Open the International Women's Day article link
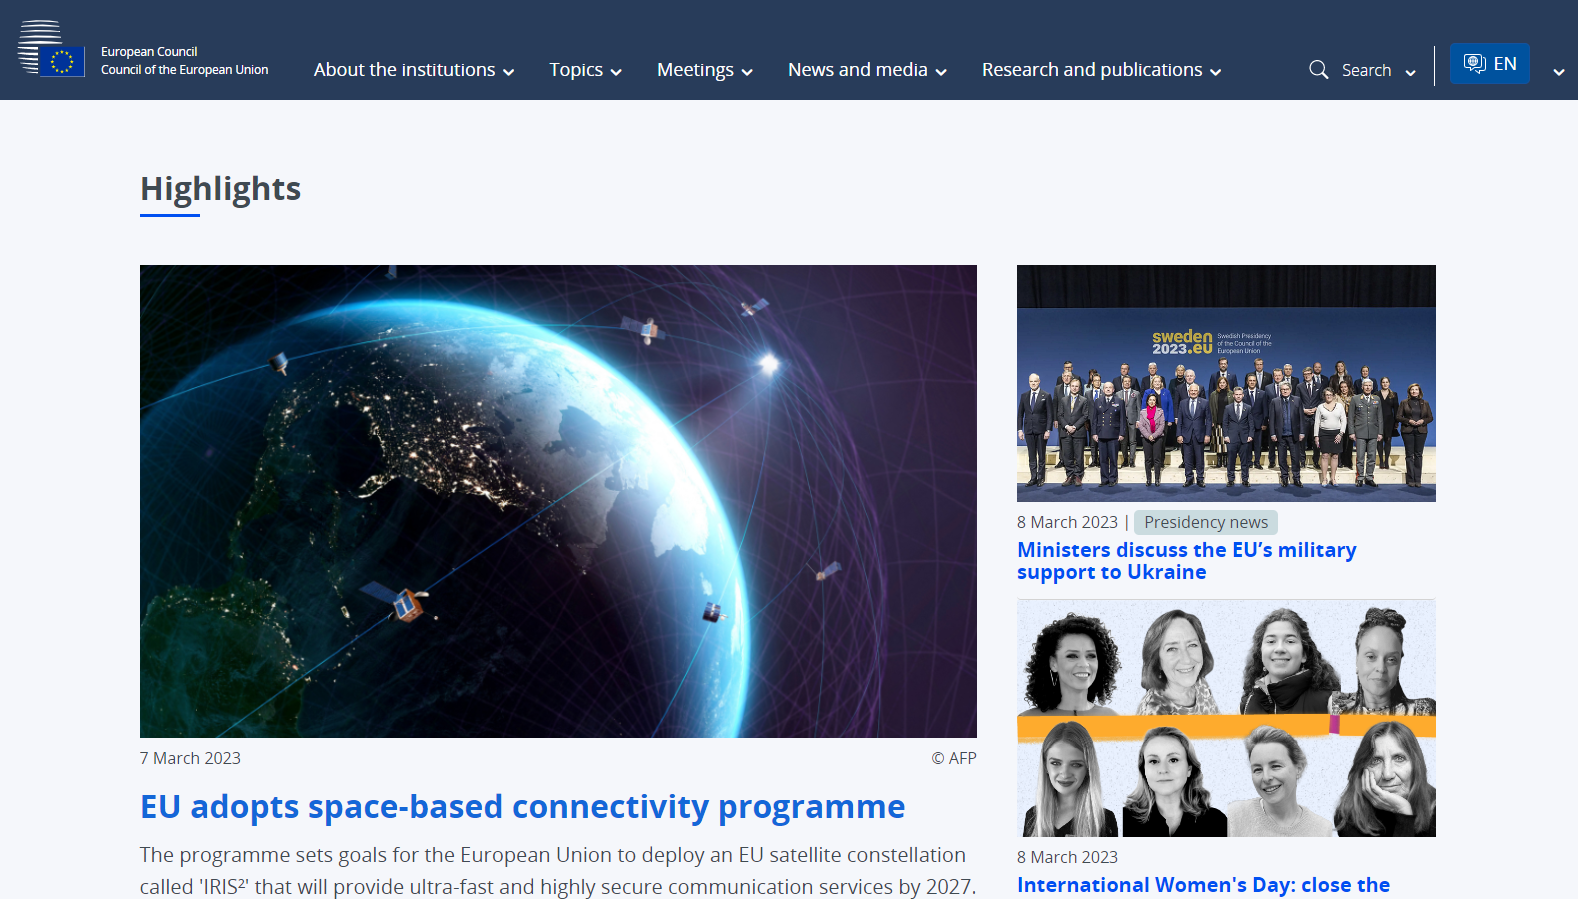Image resolution: width=1578 pixels, height=899 pixels. [1203, 885]
